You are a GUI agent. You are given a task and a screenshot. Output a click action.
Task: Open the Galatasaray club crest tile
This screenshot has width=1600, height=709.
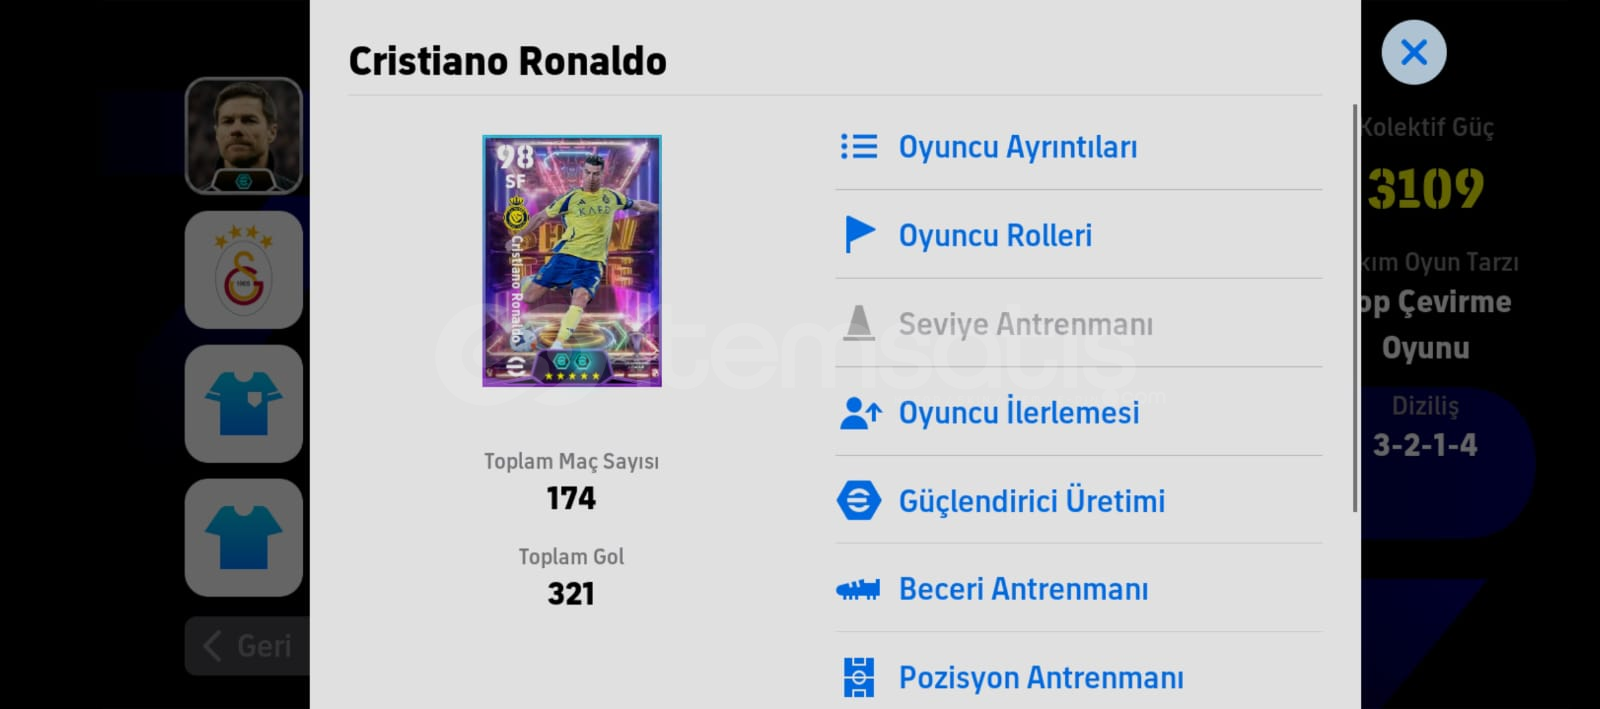click(x=244, y=270)
